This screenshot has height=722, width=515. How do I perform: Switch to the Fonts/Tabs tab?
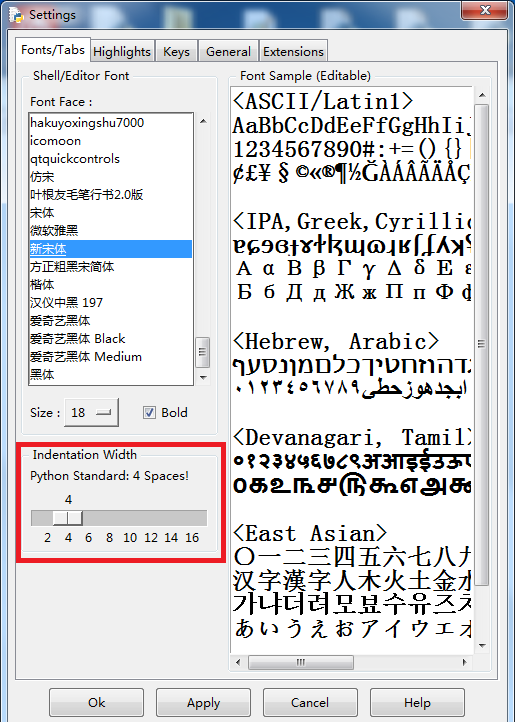click(53, 50)
